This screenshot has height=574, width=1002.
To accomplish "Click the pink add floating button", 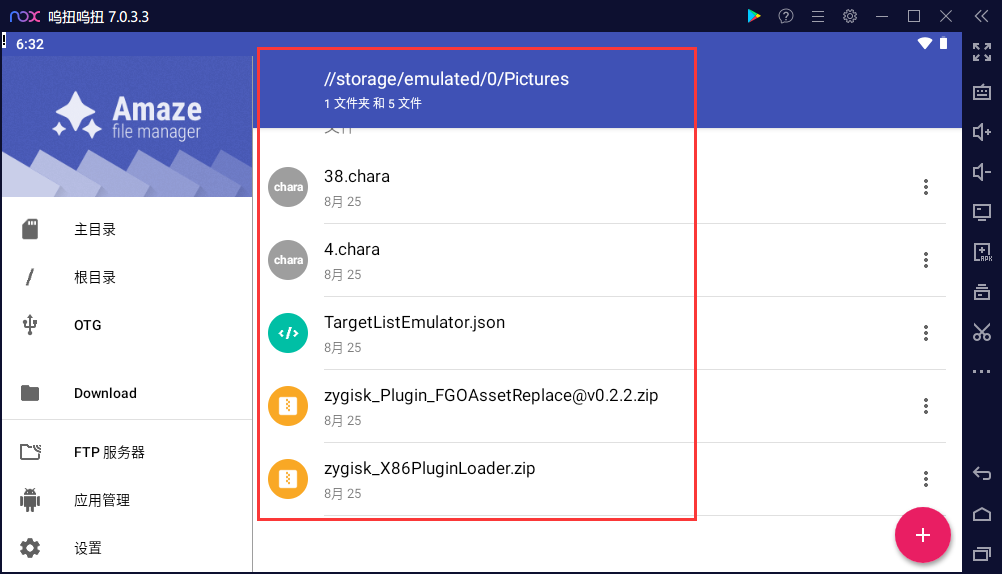I will pyautogui.click(x=922, y=535).
